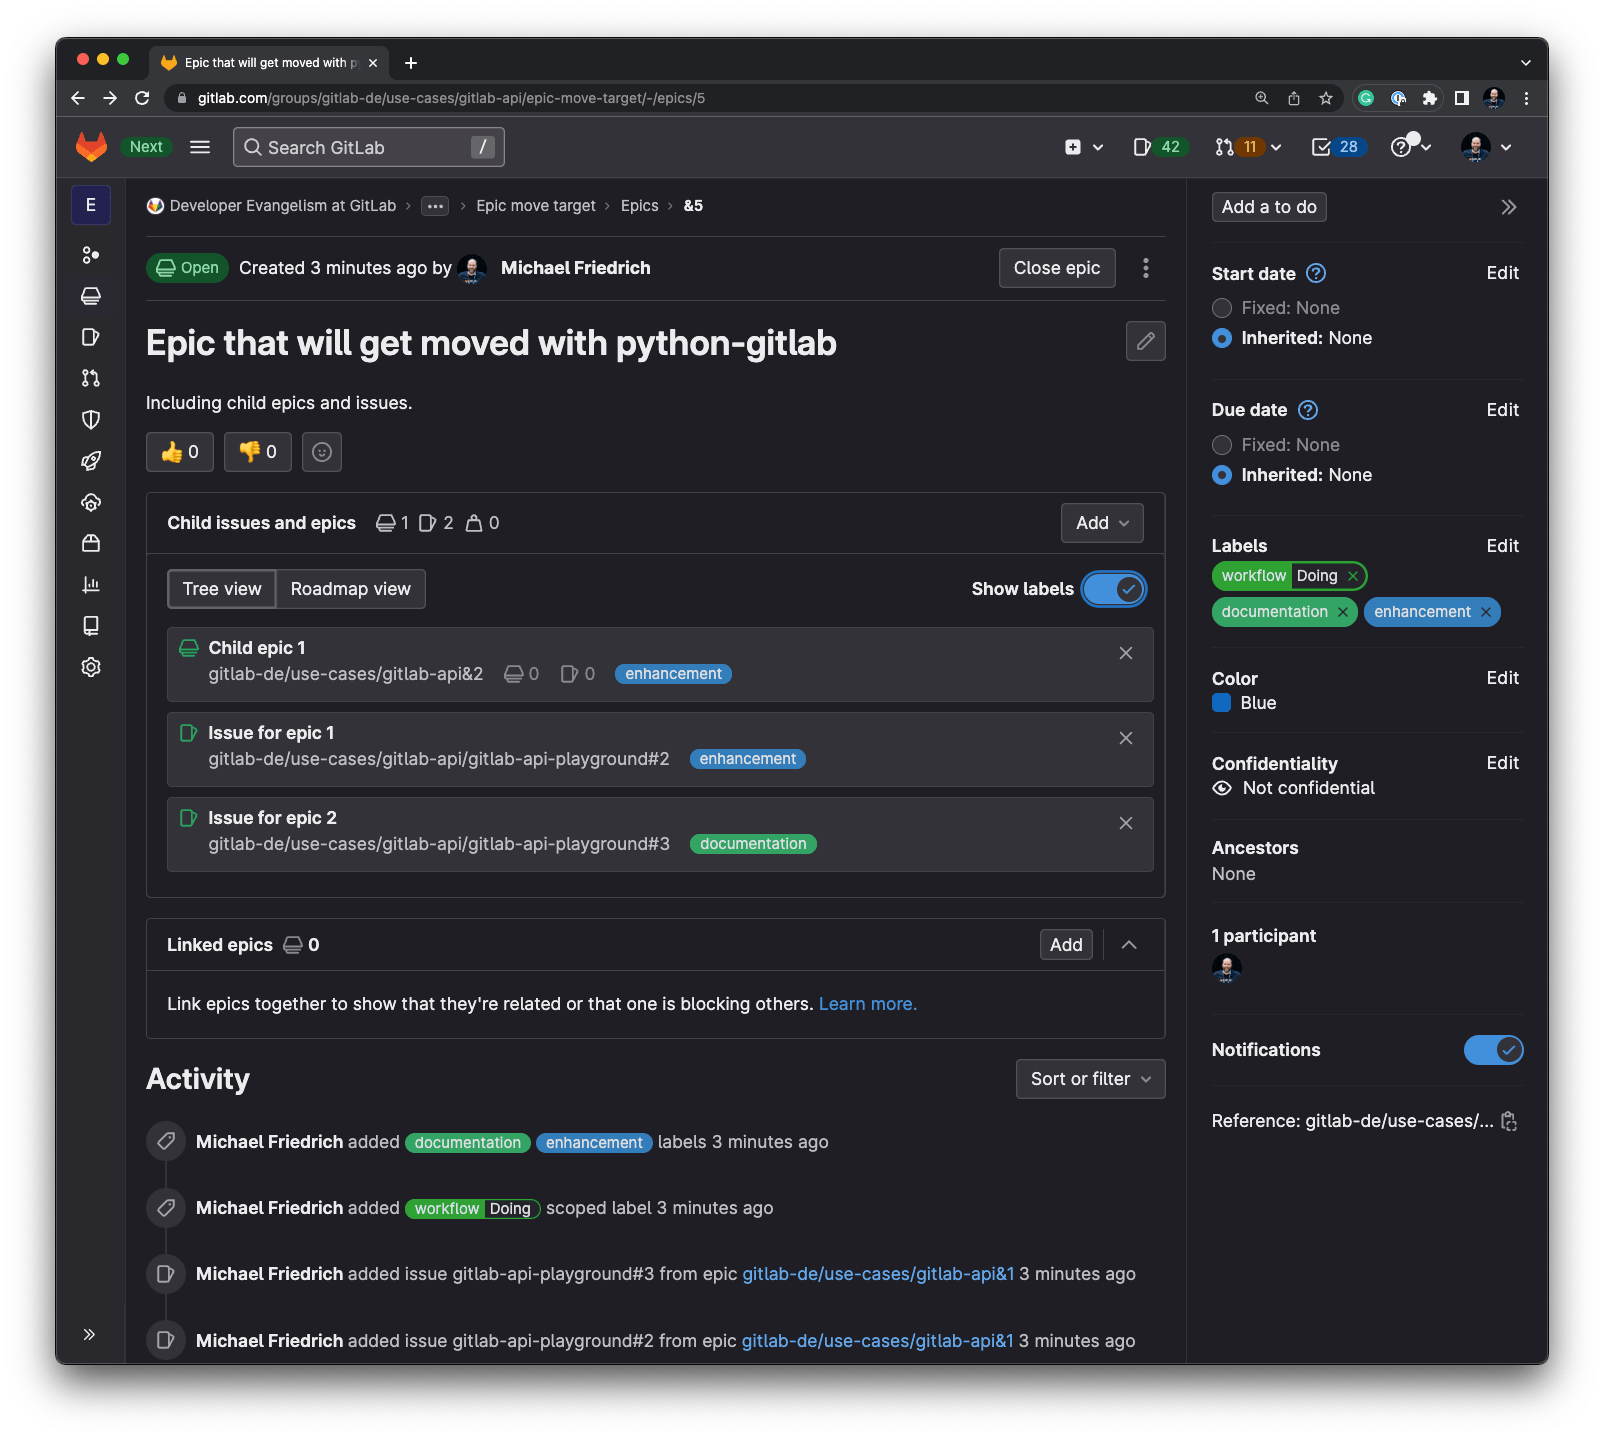Viewport: 1604px width, 1438px height.
Task: Open the Analytics chart icon in sidebar
Action: coord(91,585)
